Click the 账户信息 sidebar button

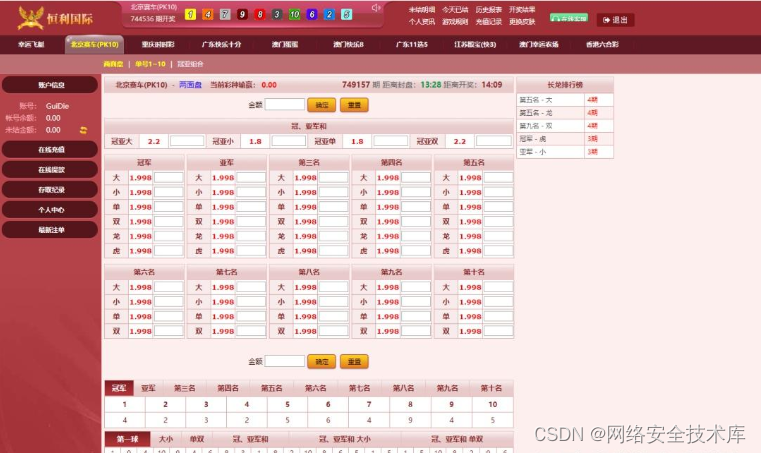coord(50,85)
